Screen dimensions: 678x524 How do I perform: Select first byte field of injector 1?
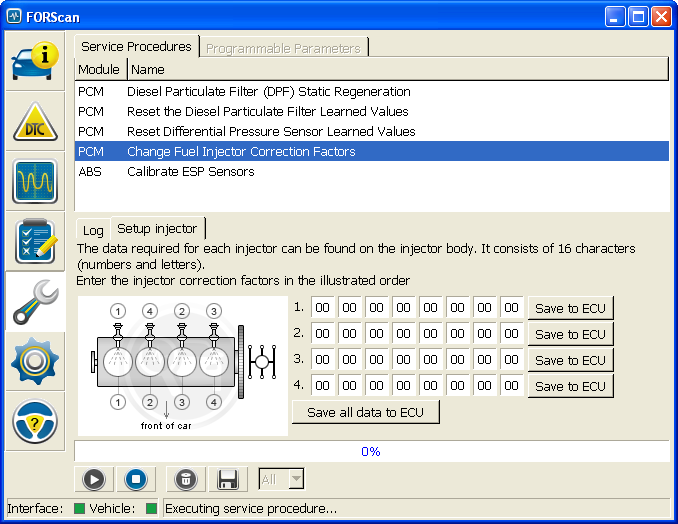[323, 308]
